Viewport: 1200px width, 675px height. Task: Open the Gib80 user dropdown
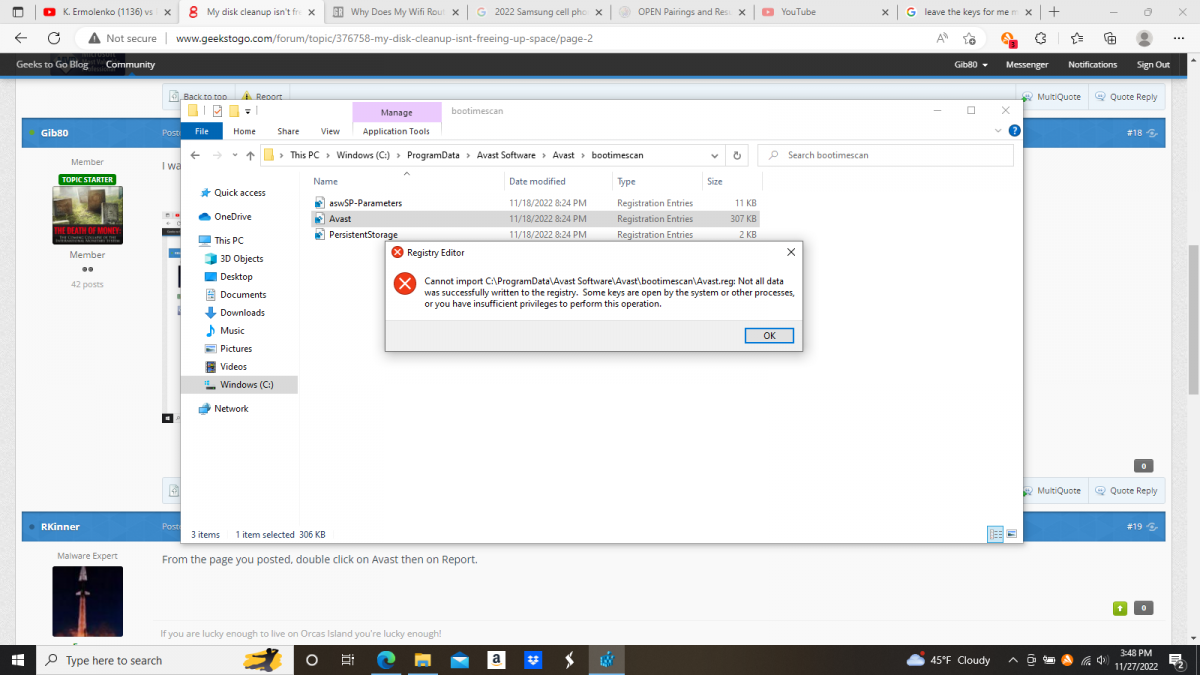tap(970, 64)
